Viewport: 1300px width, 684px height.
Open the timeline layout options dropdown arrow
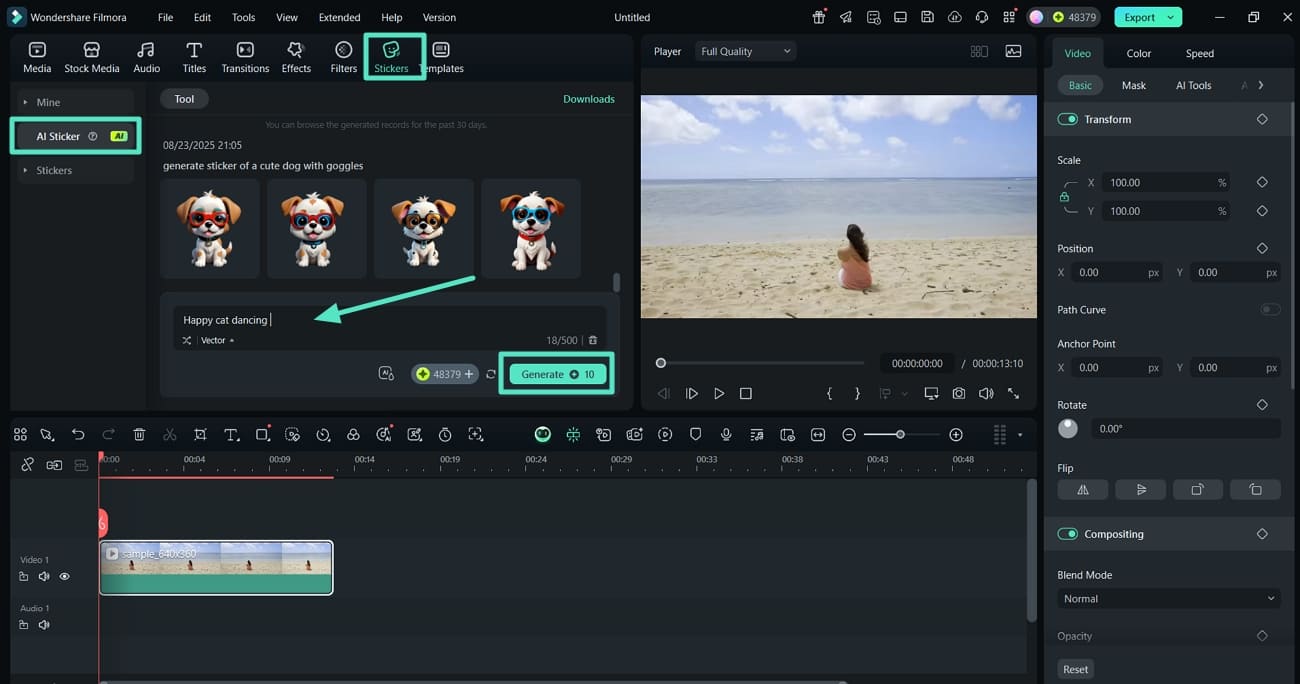(x=1020, y=435)
